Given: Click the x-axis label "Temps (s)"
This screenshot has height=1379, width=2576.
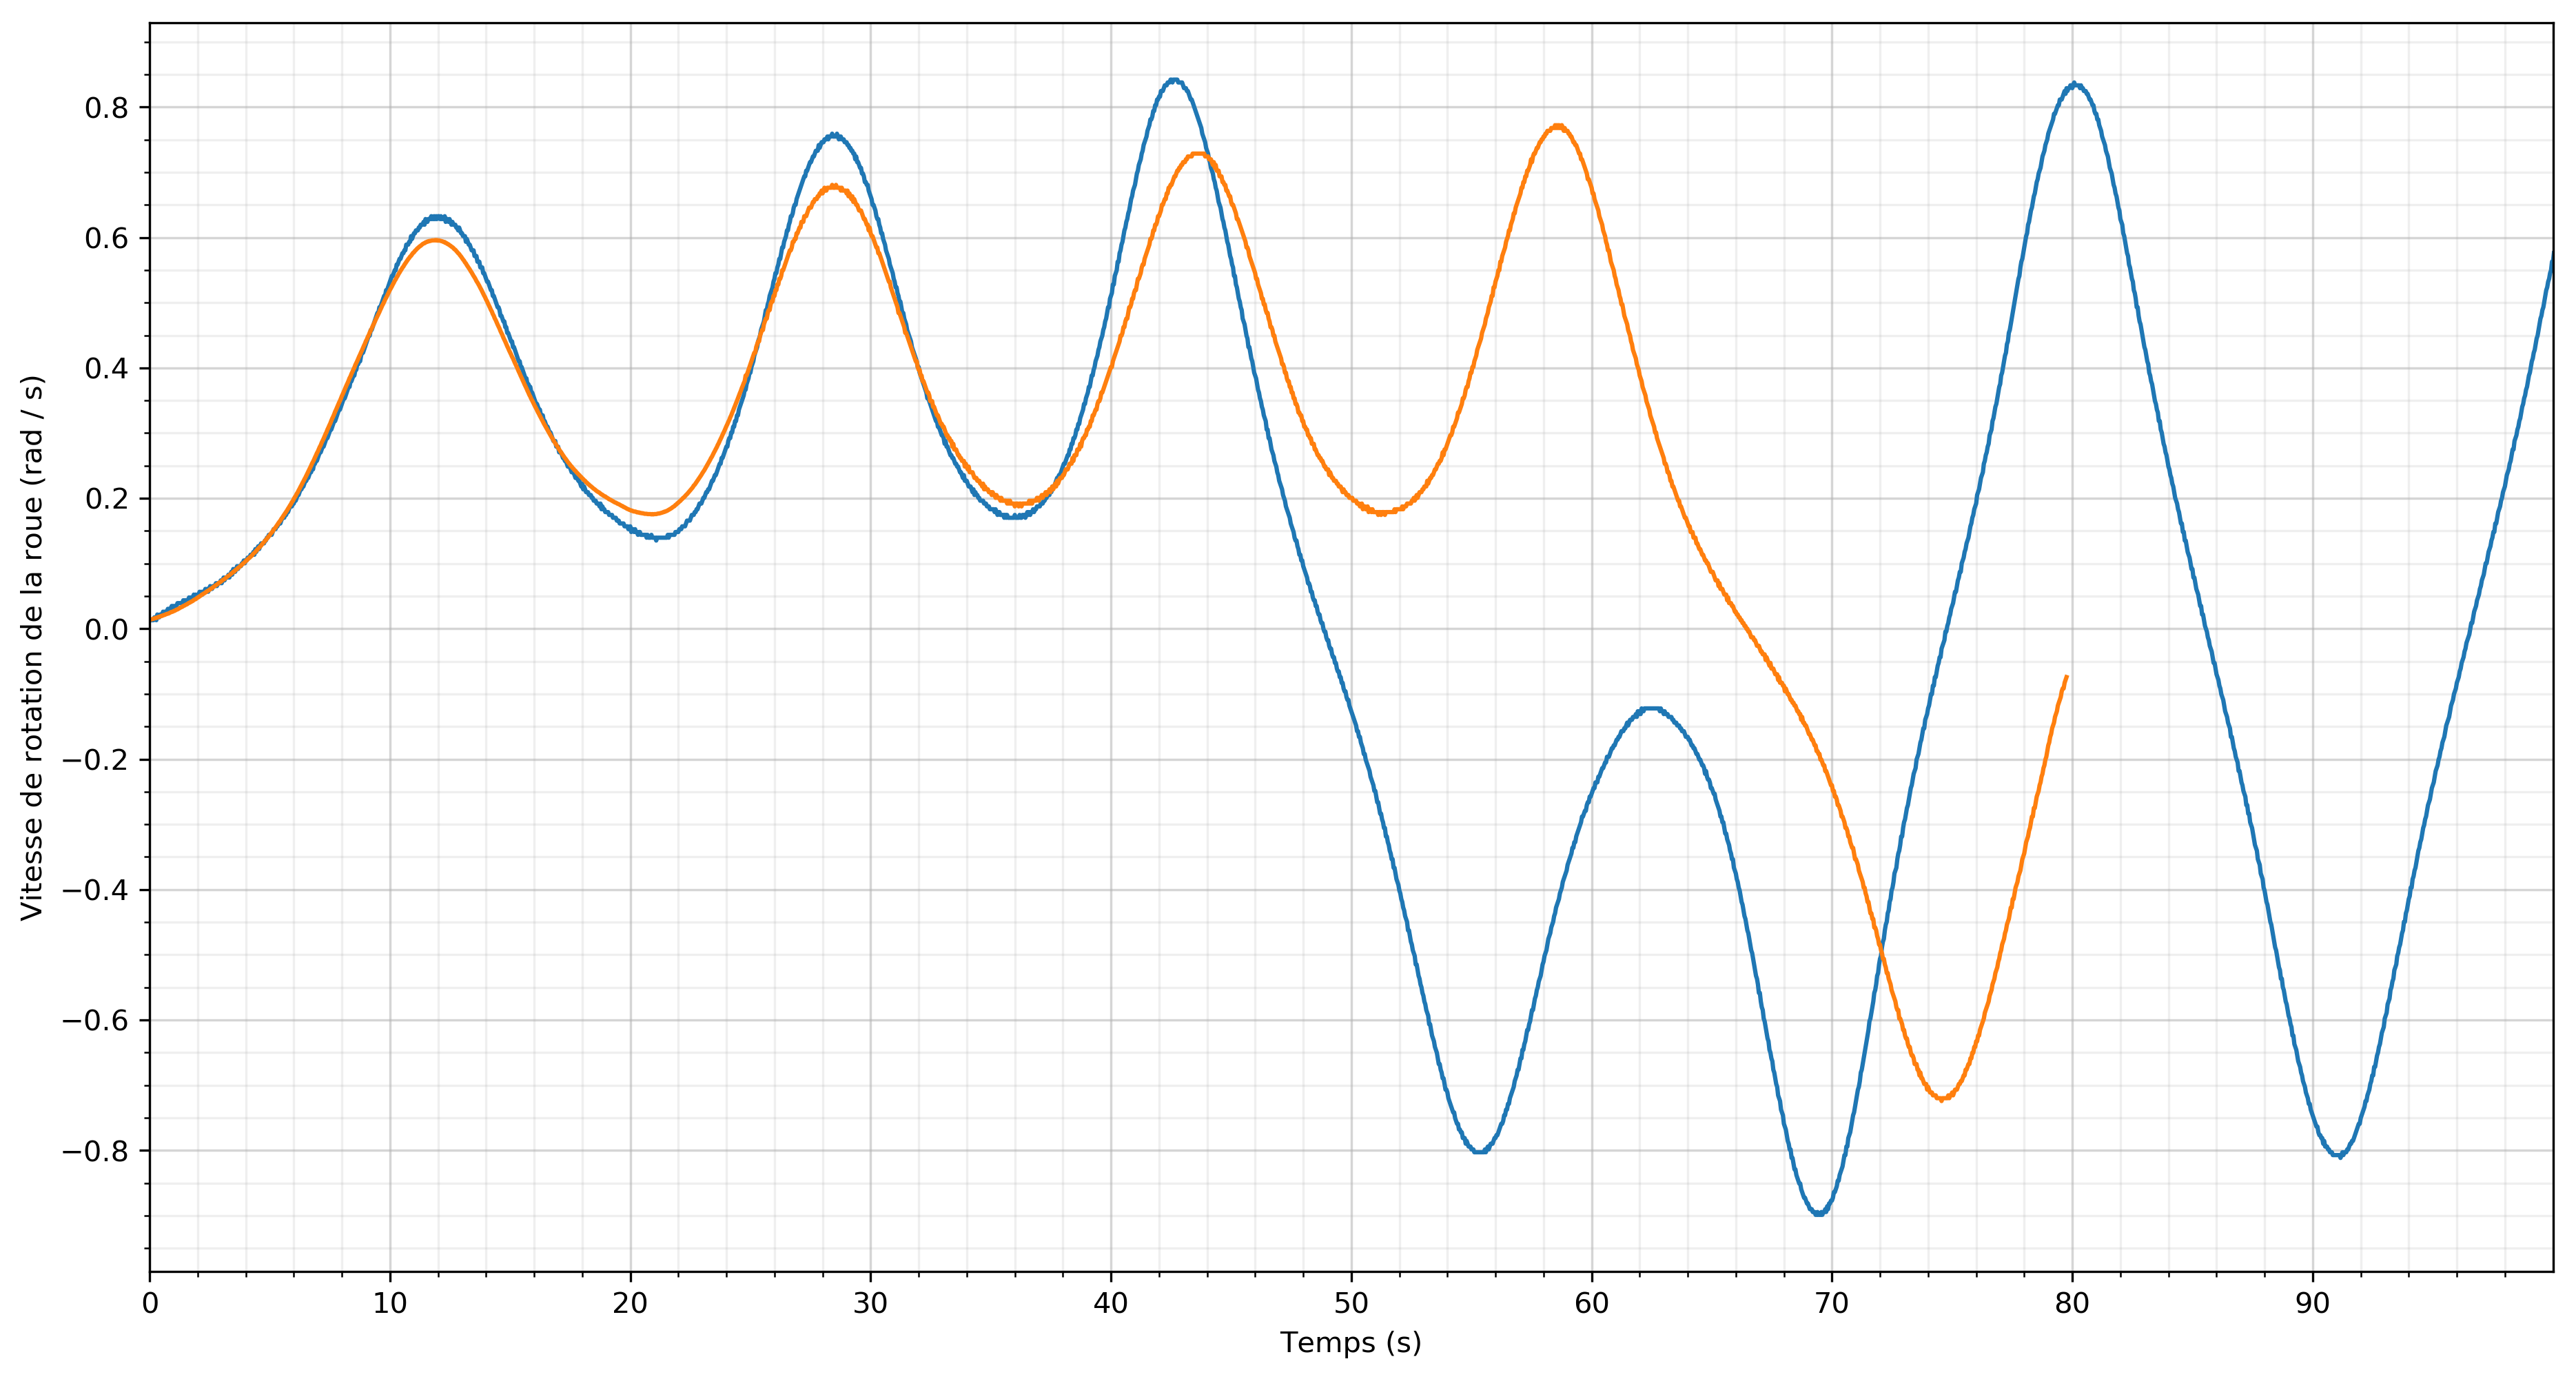Looking at the screenshot, I should point(1350,1343).
